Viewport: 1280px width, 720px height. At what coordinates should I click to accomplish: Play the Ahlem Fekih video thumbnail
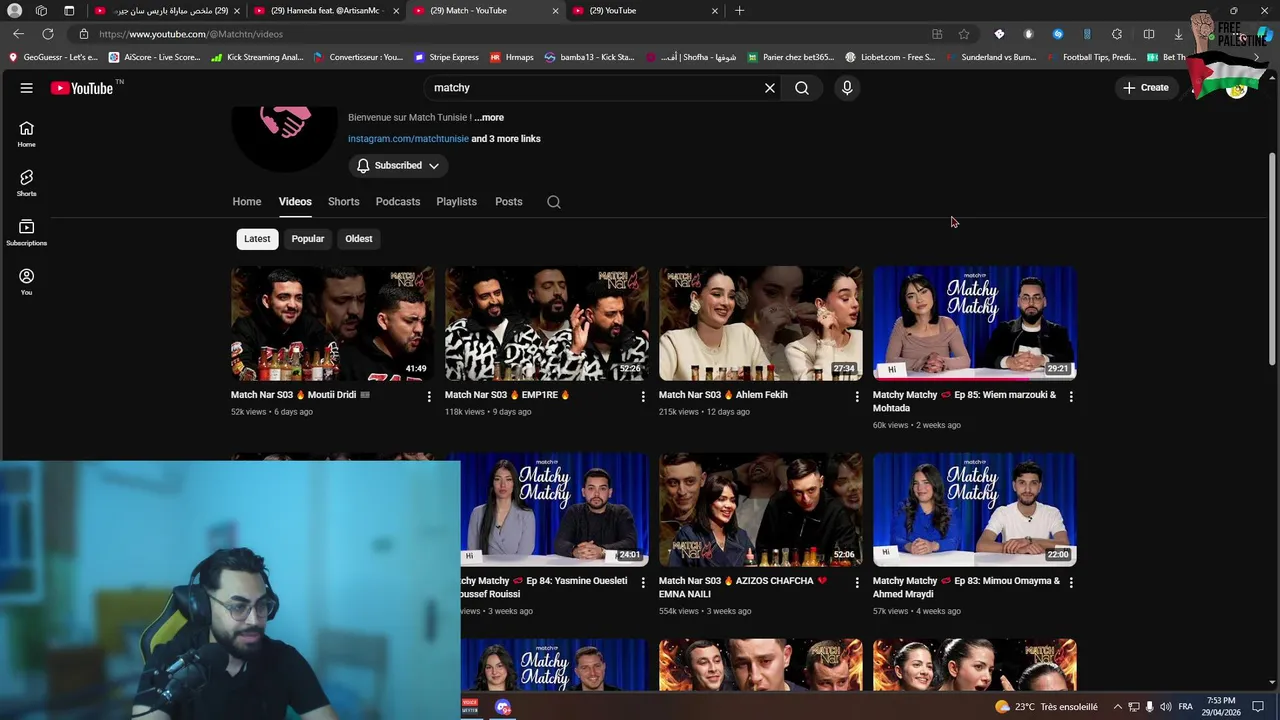(x=760, y=323)
